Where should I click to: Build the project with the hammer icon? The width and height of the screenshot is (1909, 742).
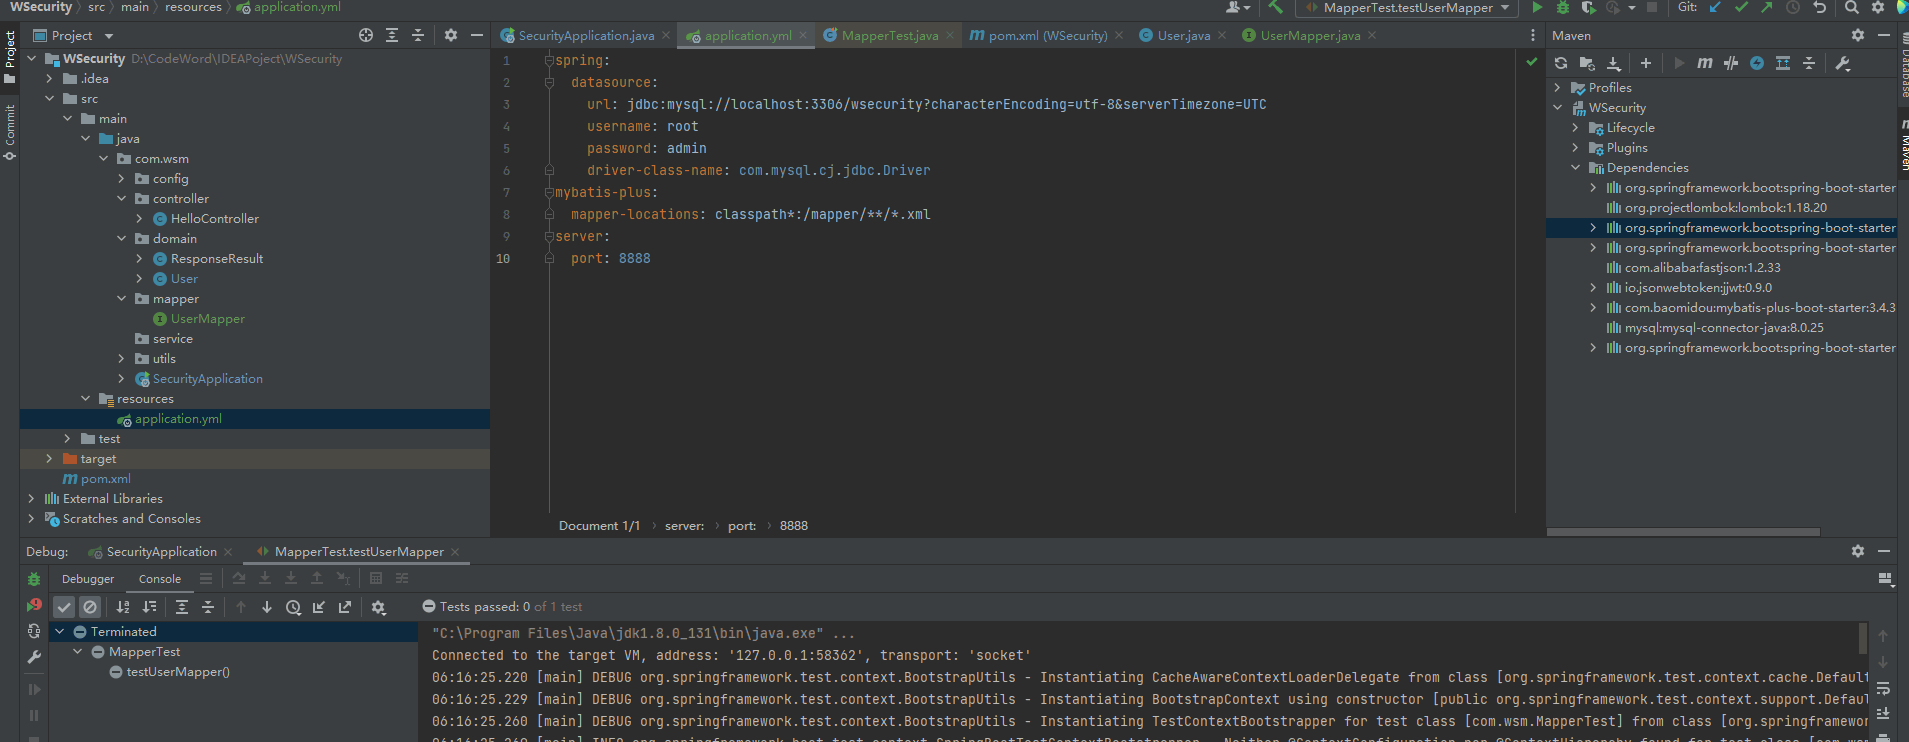[x=1275, y=7]
